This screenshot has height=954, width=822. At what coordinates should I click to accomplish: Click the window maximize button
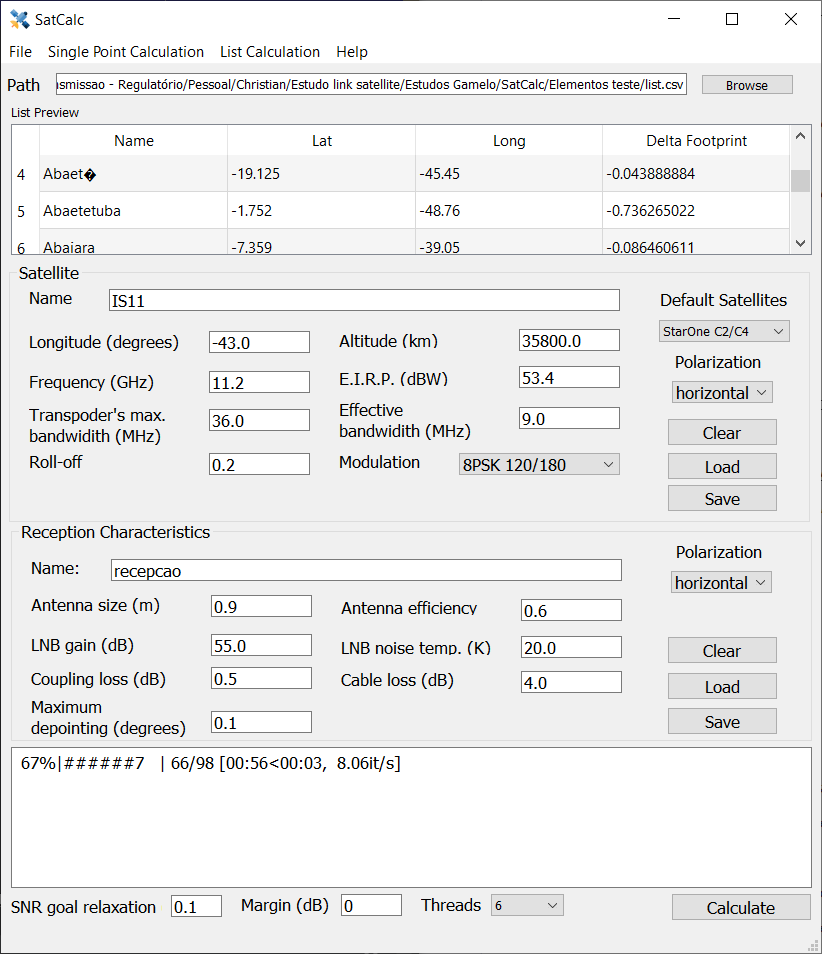732,19
